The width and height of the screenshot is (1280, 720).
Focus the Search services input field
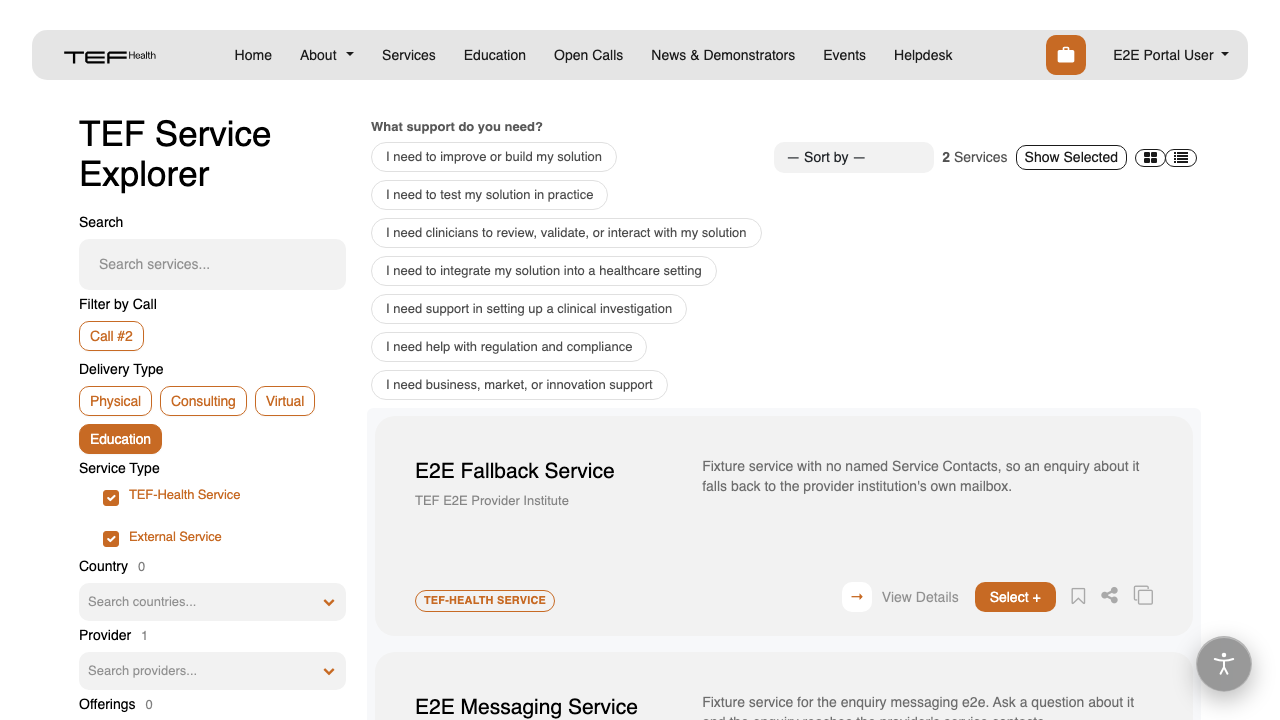coord(212,264)
